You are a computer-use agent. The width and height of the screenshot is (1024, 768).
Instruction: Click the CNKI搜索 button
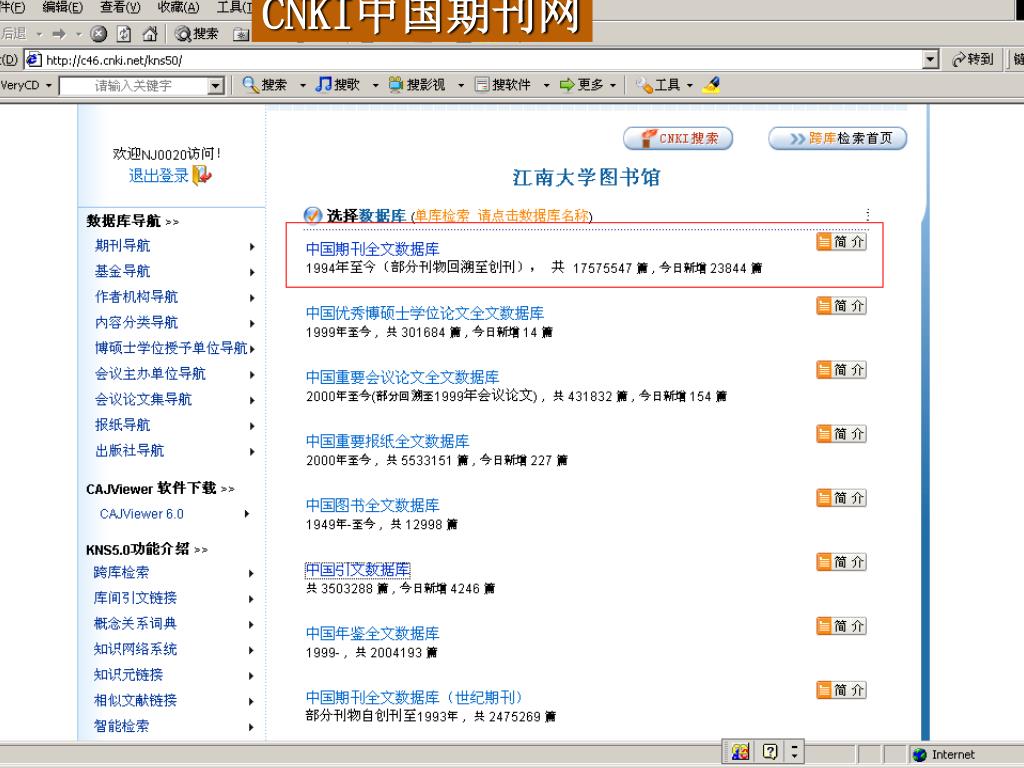point(678,138)
